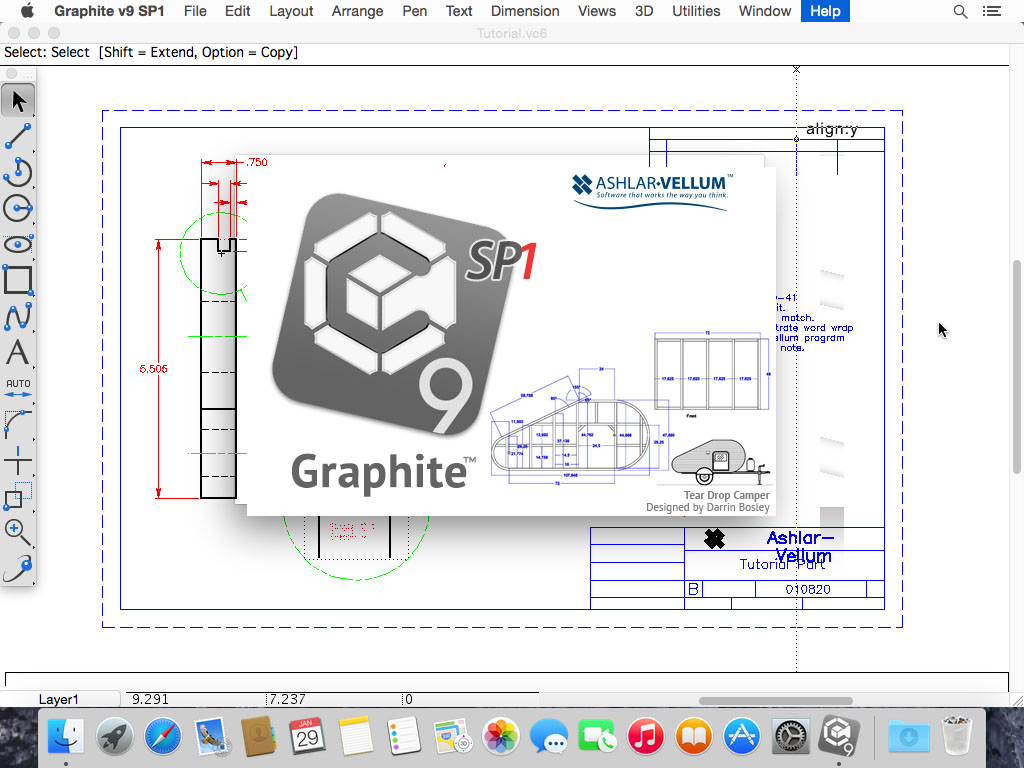The height and width of the screenshot is (768, 1024).
Task: Click the Tutorial Part title text
Action: tap(782, 564)
